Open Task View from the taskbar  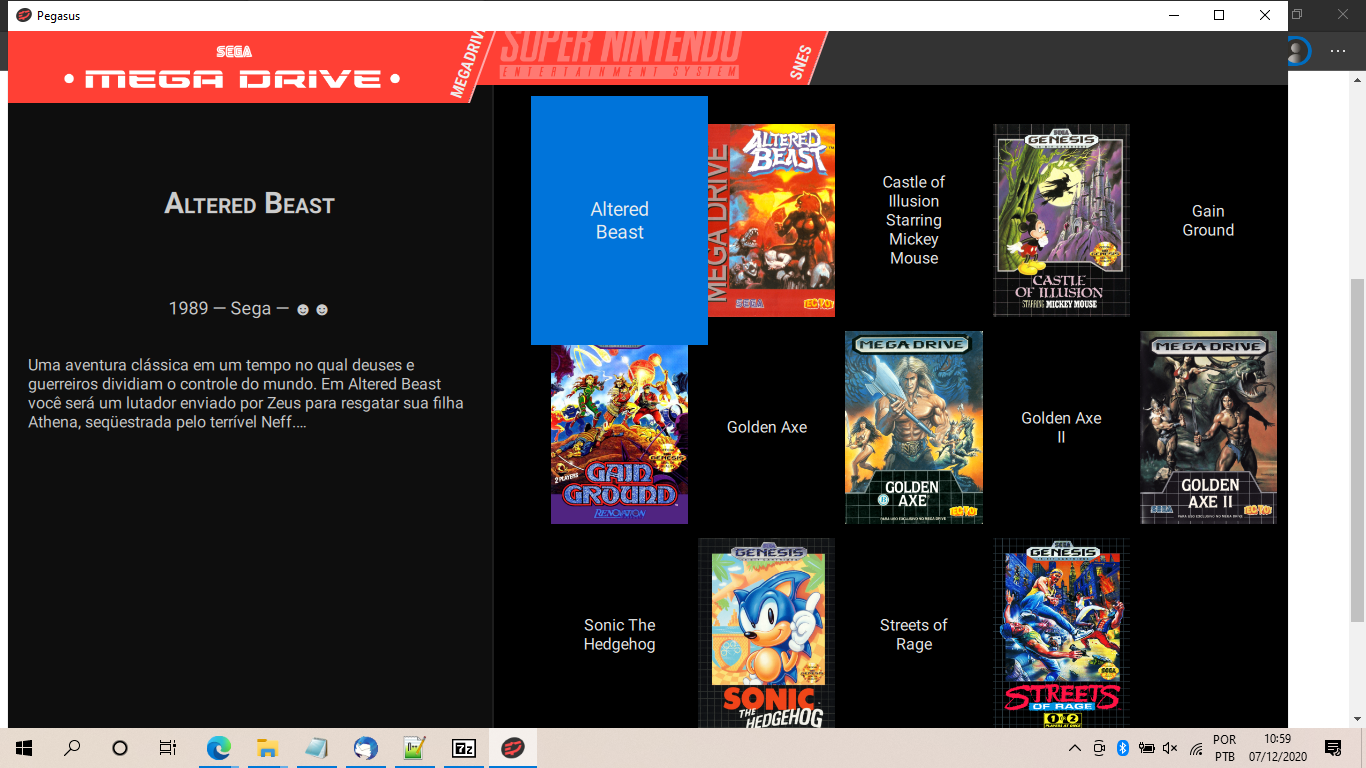[x=167, y=747]
